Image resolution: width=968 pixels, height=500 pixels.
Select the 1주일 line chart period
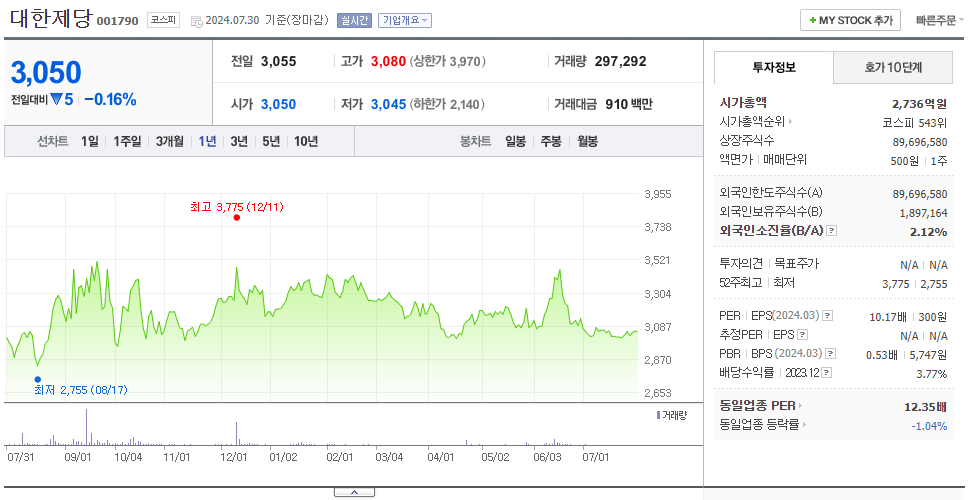click(127, 141)
